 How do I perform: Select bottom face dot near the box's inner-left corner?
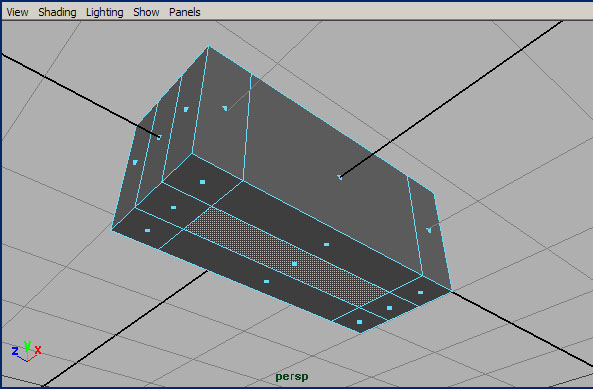click(202, 182)
